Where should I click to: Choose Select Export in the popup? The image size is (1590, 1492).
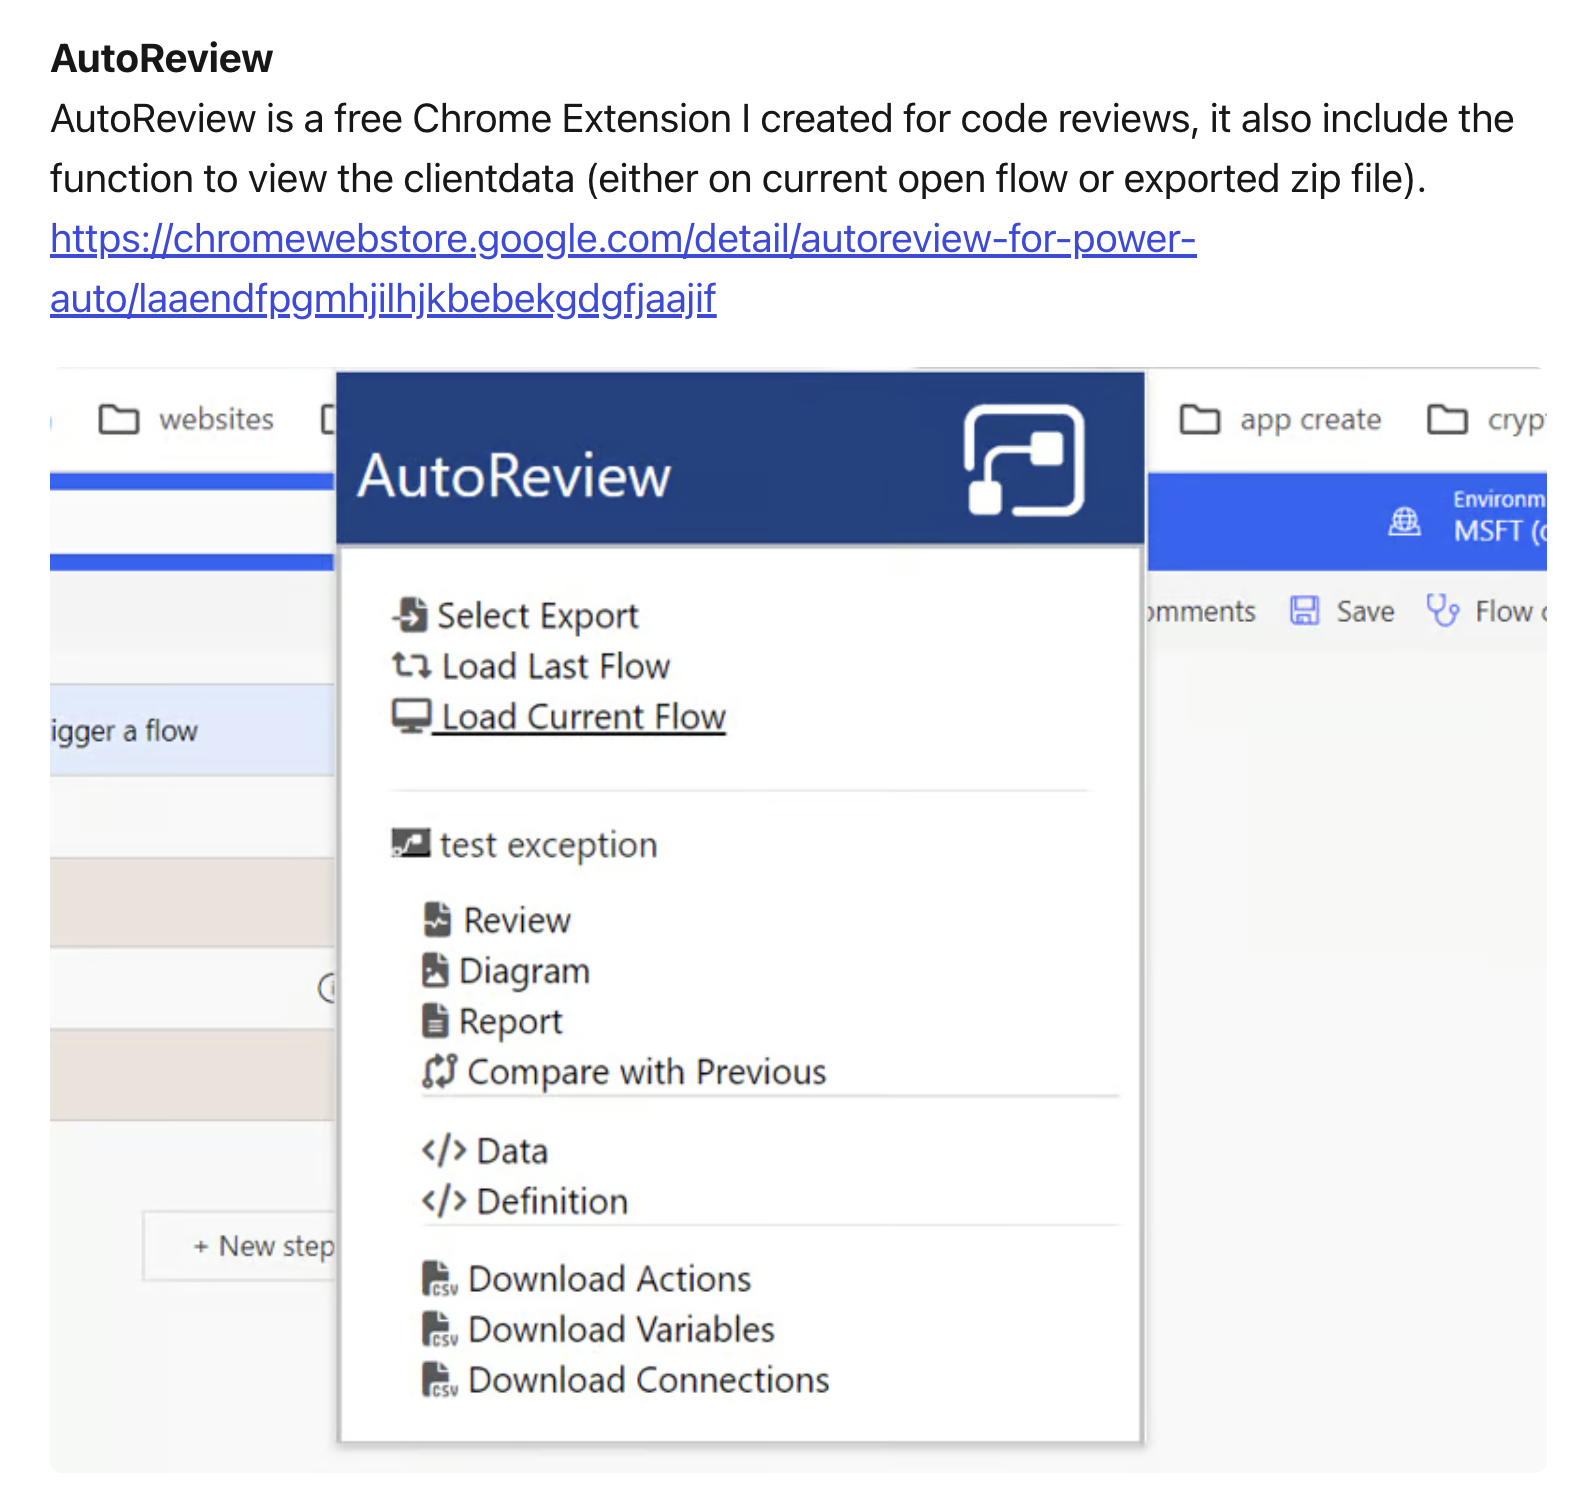tap(538, 616)
